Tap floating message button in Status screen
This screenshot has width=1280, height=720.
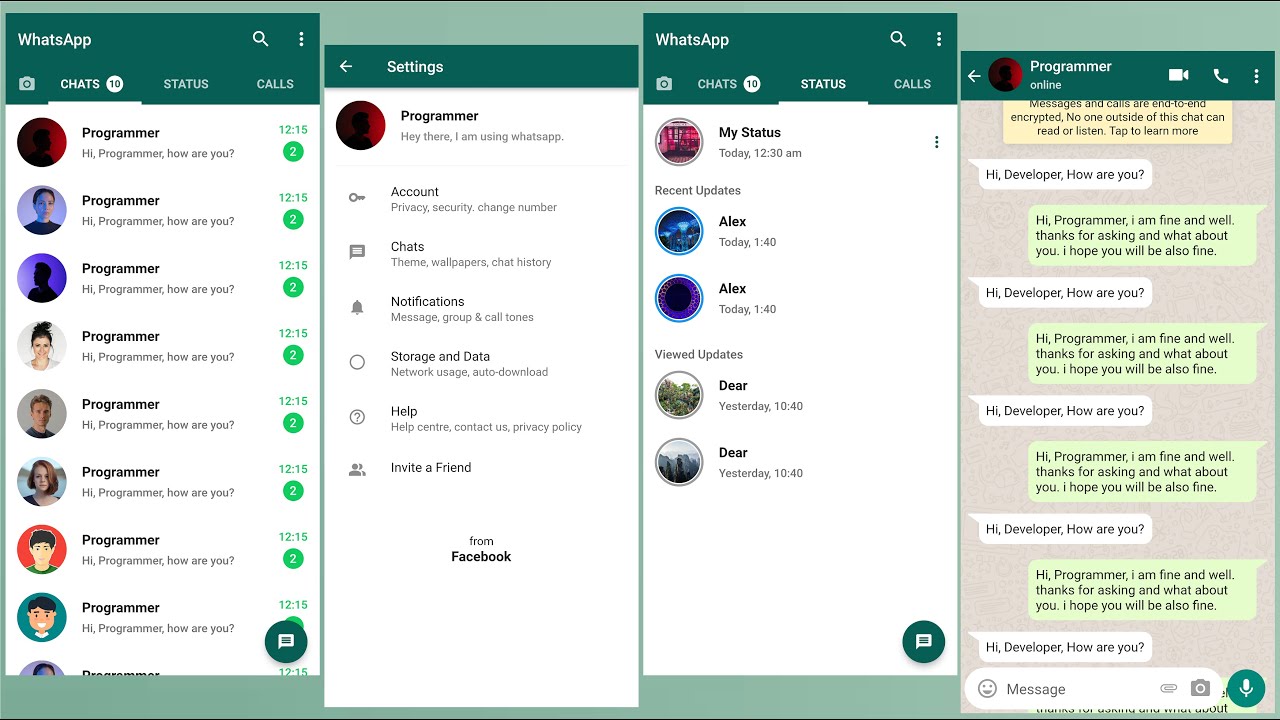click(924, 641)
